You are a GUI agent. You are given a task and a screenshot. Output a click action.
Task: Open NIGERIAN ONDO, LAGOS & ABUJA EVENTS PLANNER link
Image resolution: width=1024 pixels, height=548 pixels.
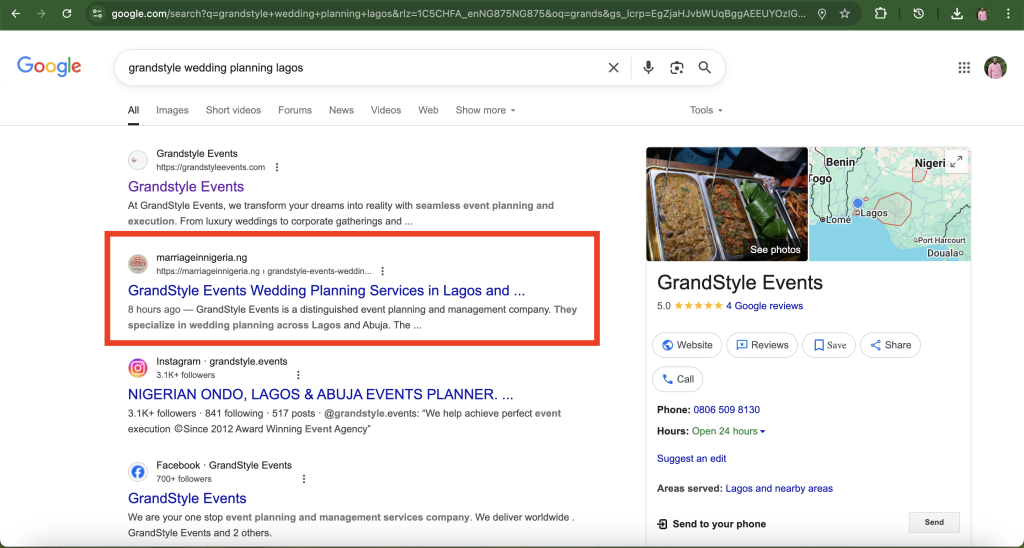[x=321, y=395]
